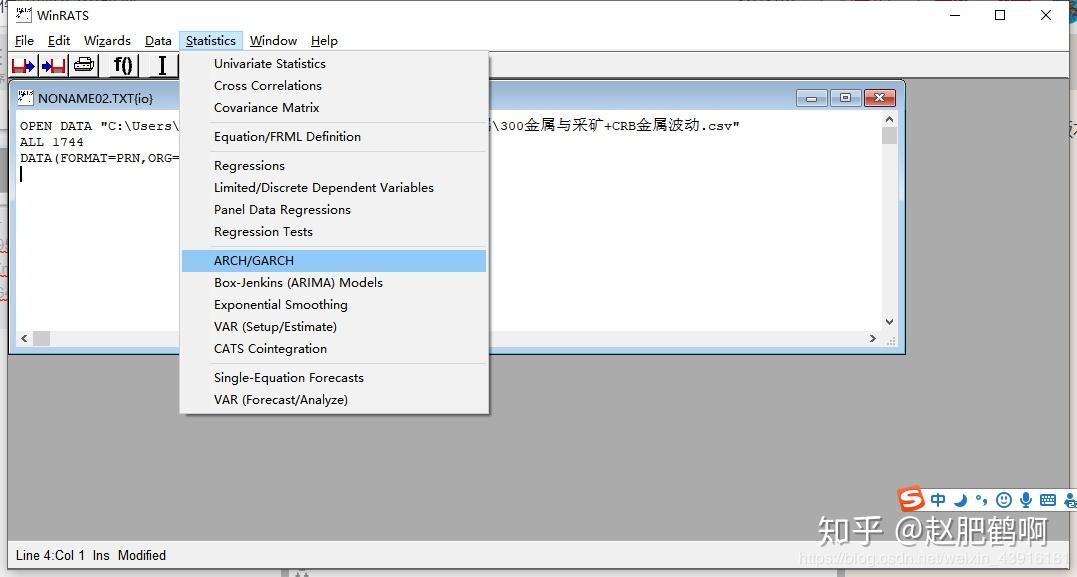
Task: Open the Data dropdown menu
Action: point(157,40)
